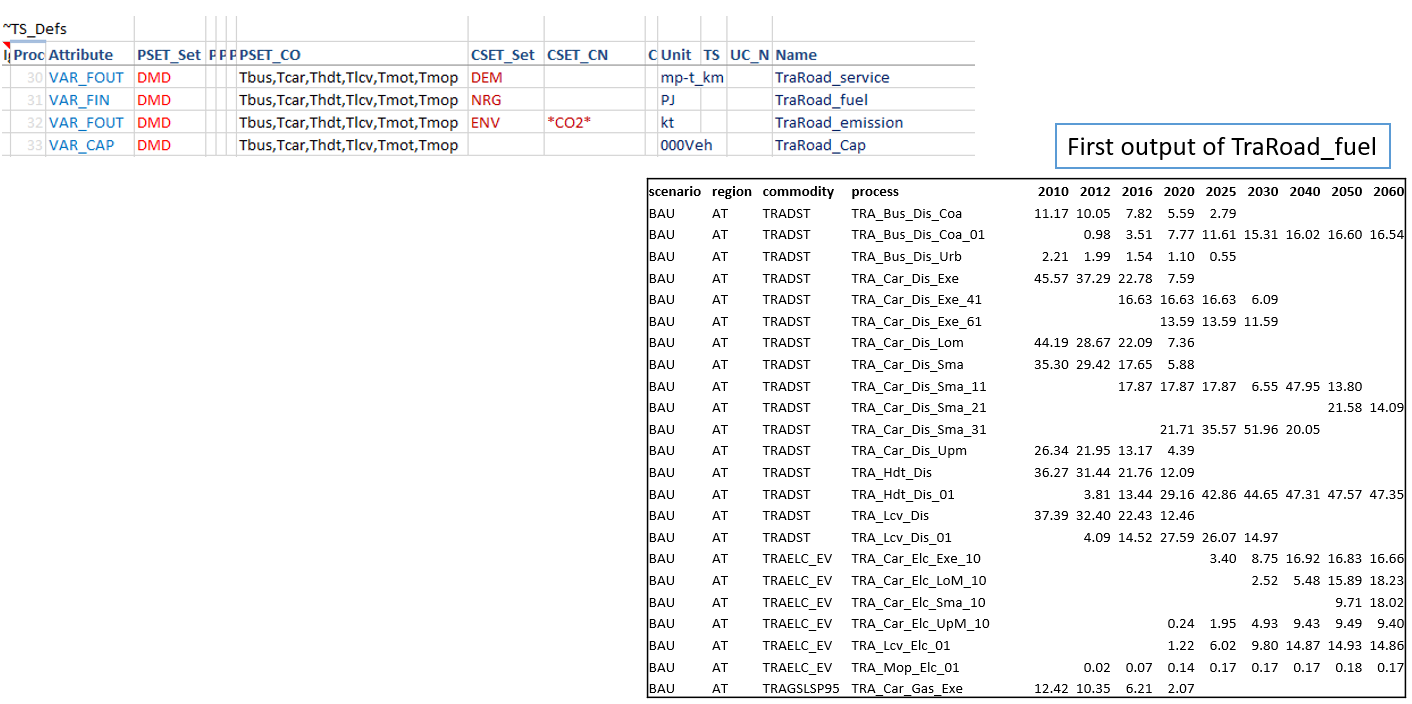Viewport: 1412px width, 704px height.
Task: Click the 'First output of TraRoad_fuel' text box
Action: tap(1222, 147)
